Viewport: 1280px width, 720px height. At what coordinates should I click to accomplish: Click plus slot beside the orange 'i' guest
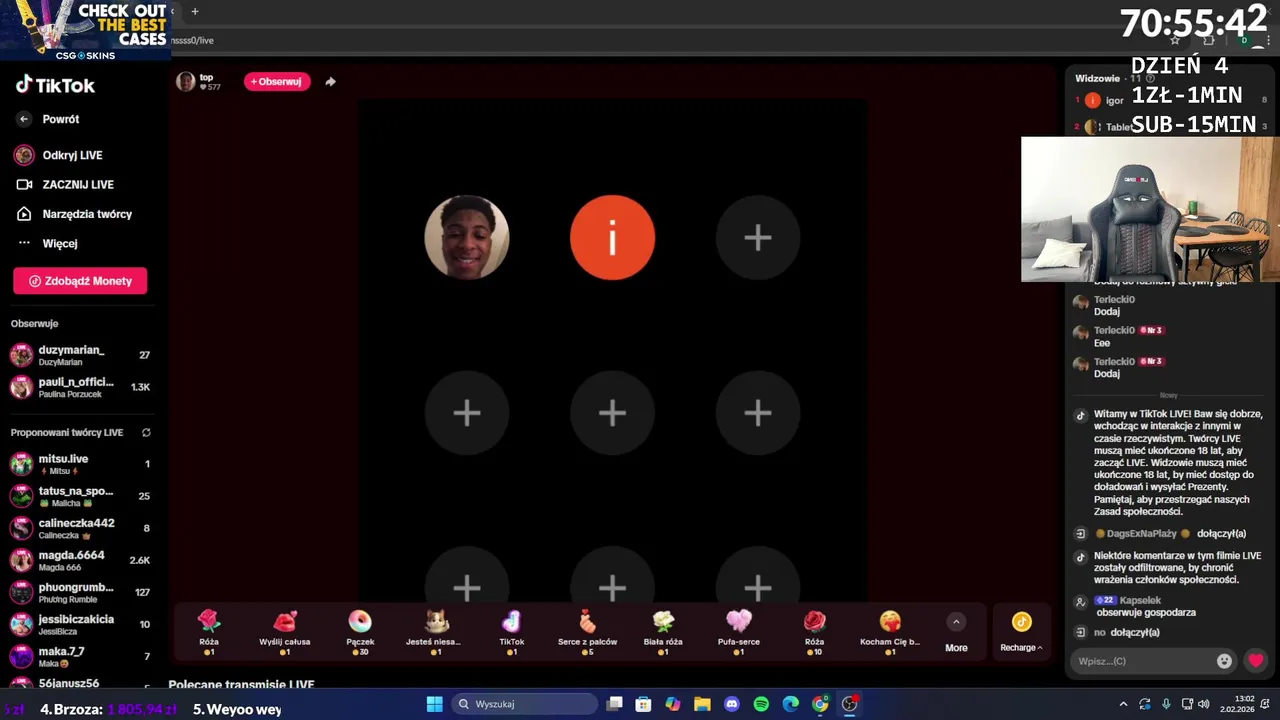coord(758,237)
